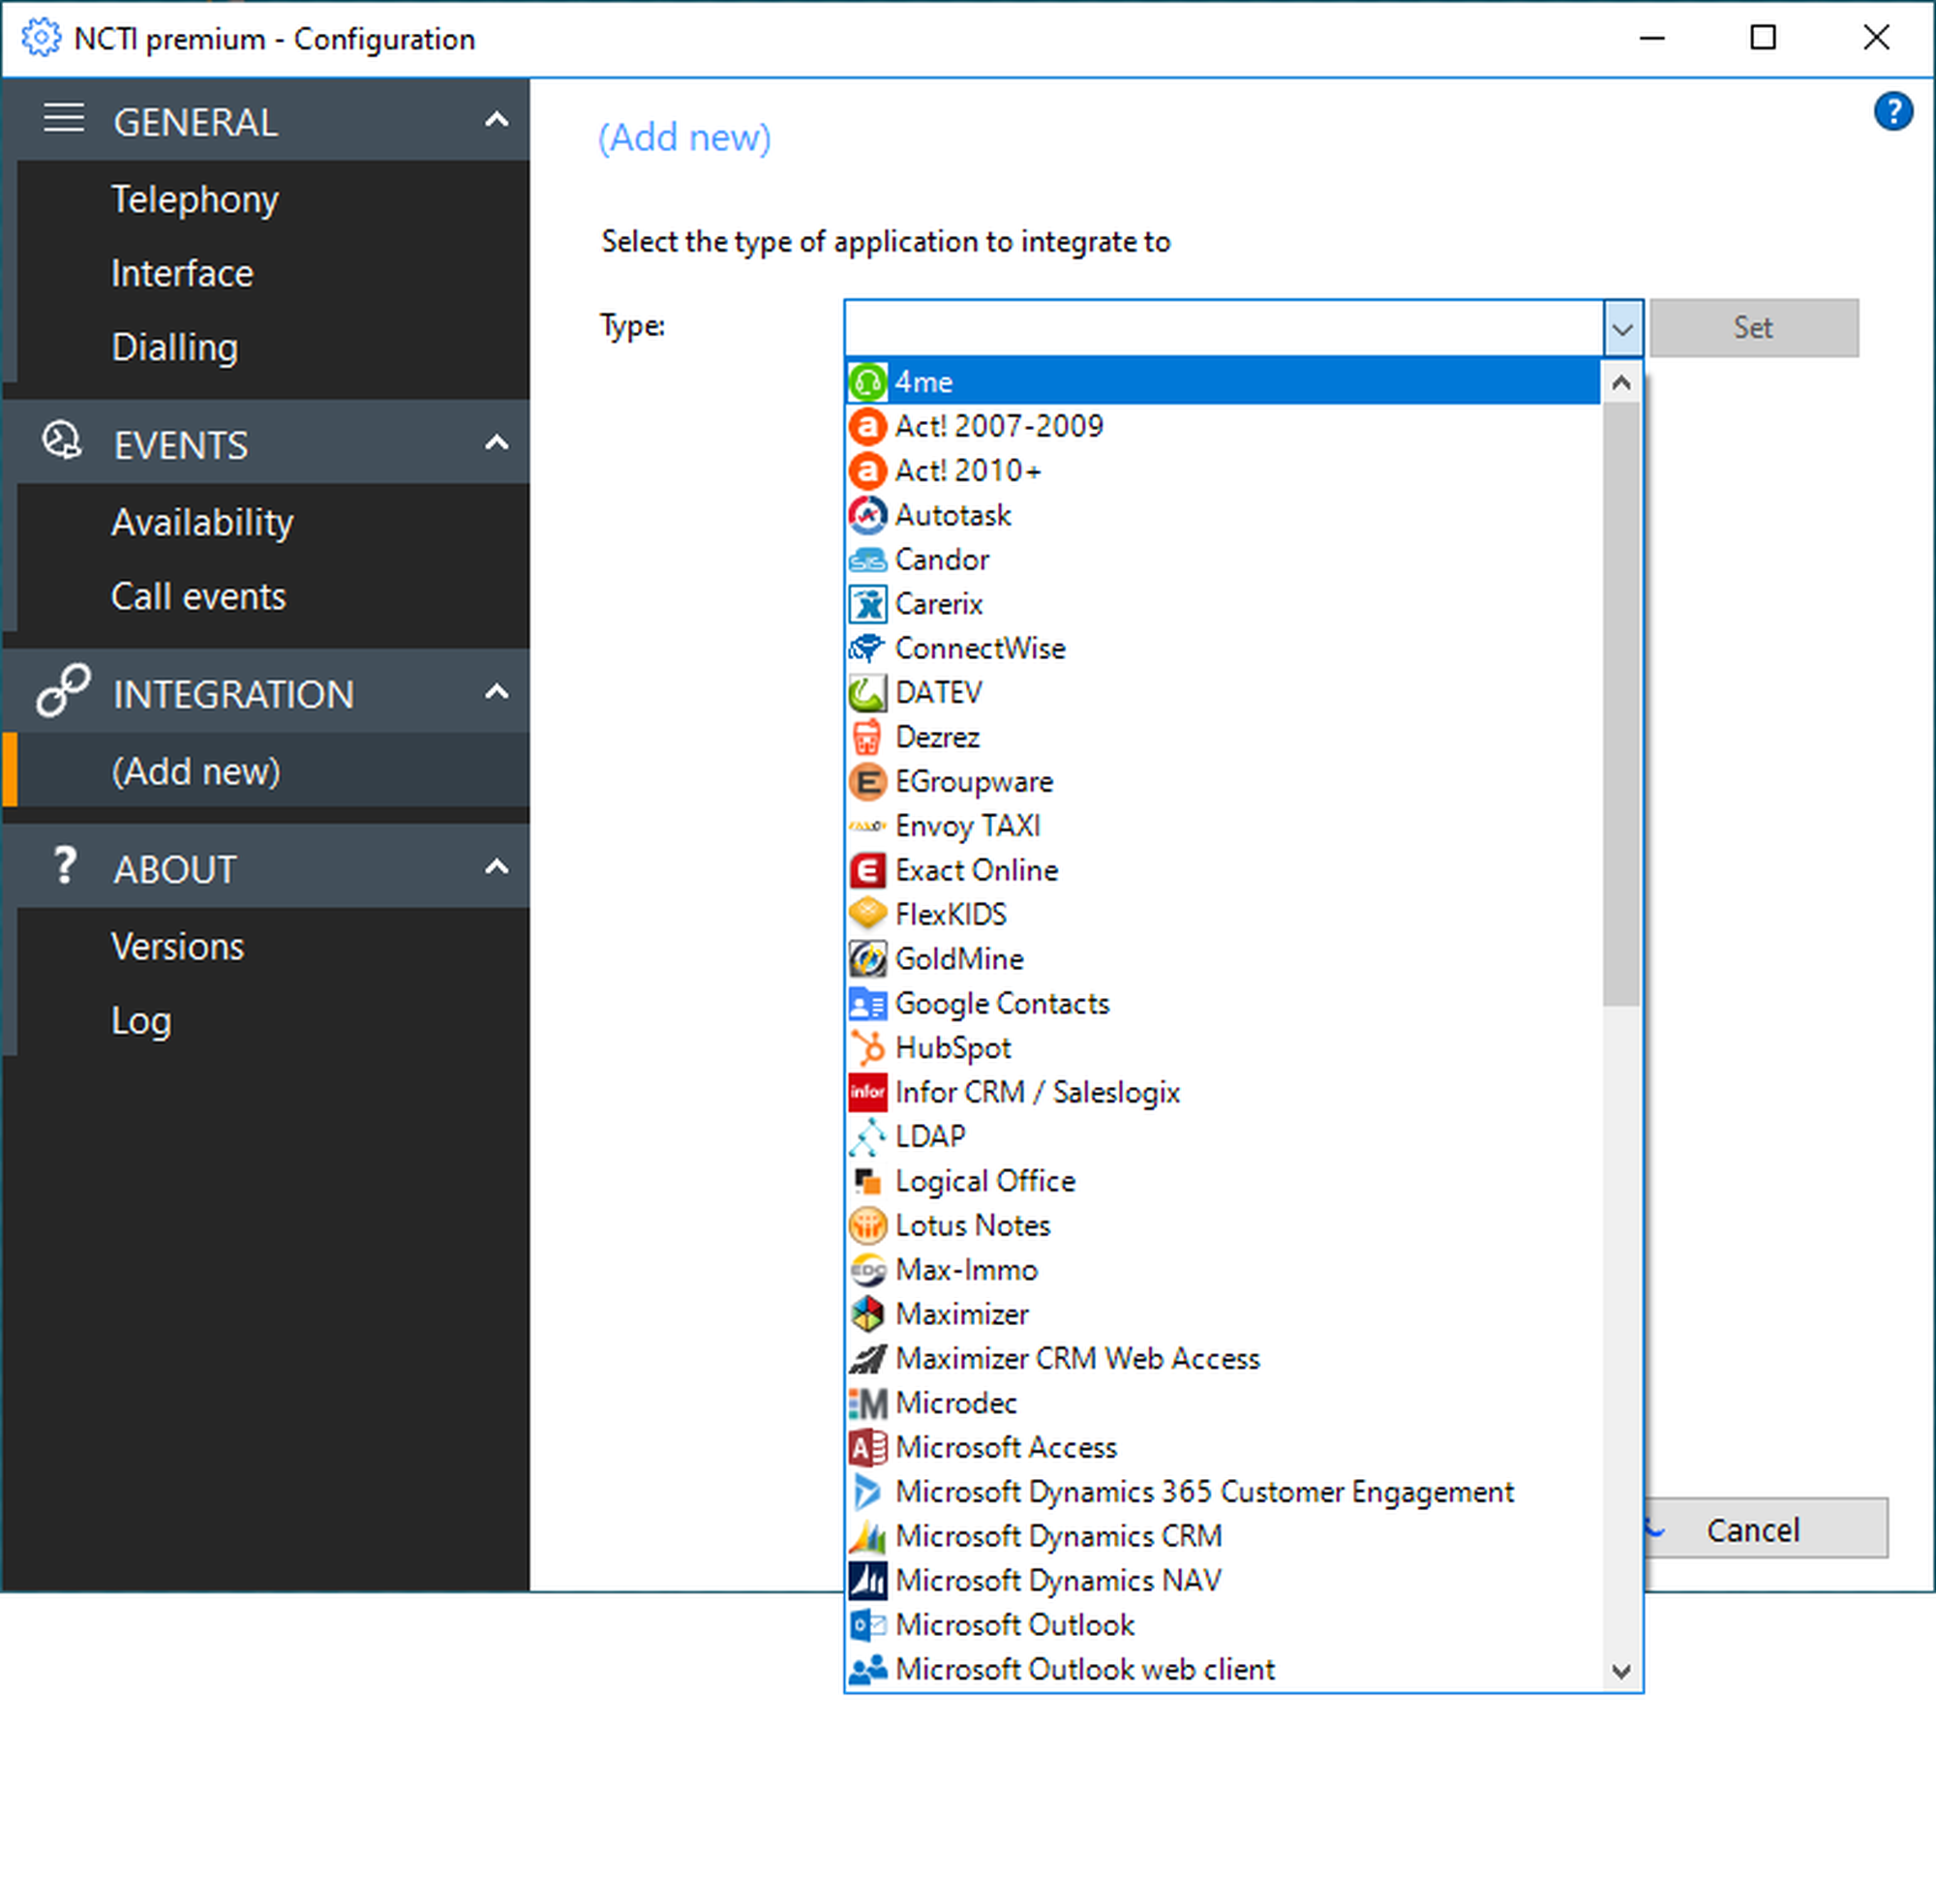Open the Versions page under About
The width and height of the screenshot is (1936, 1904).
click(x=177, y=946)
